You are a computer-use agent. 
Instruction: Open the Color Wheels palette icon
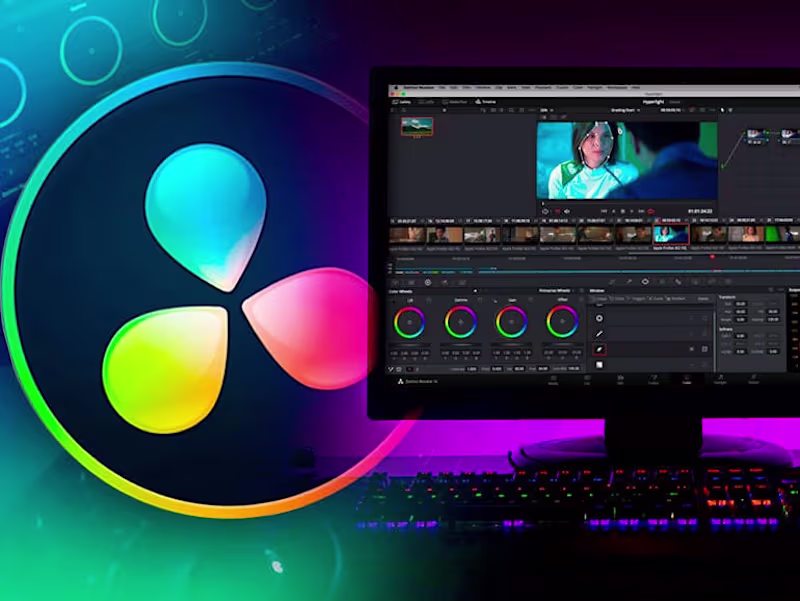428,282
